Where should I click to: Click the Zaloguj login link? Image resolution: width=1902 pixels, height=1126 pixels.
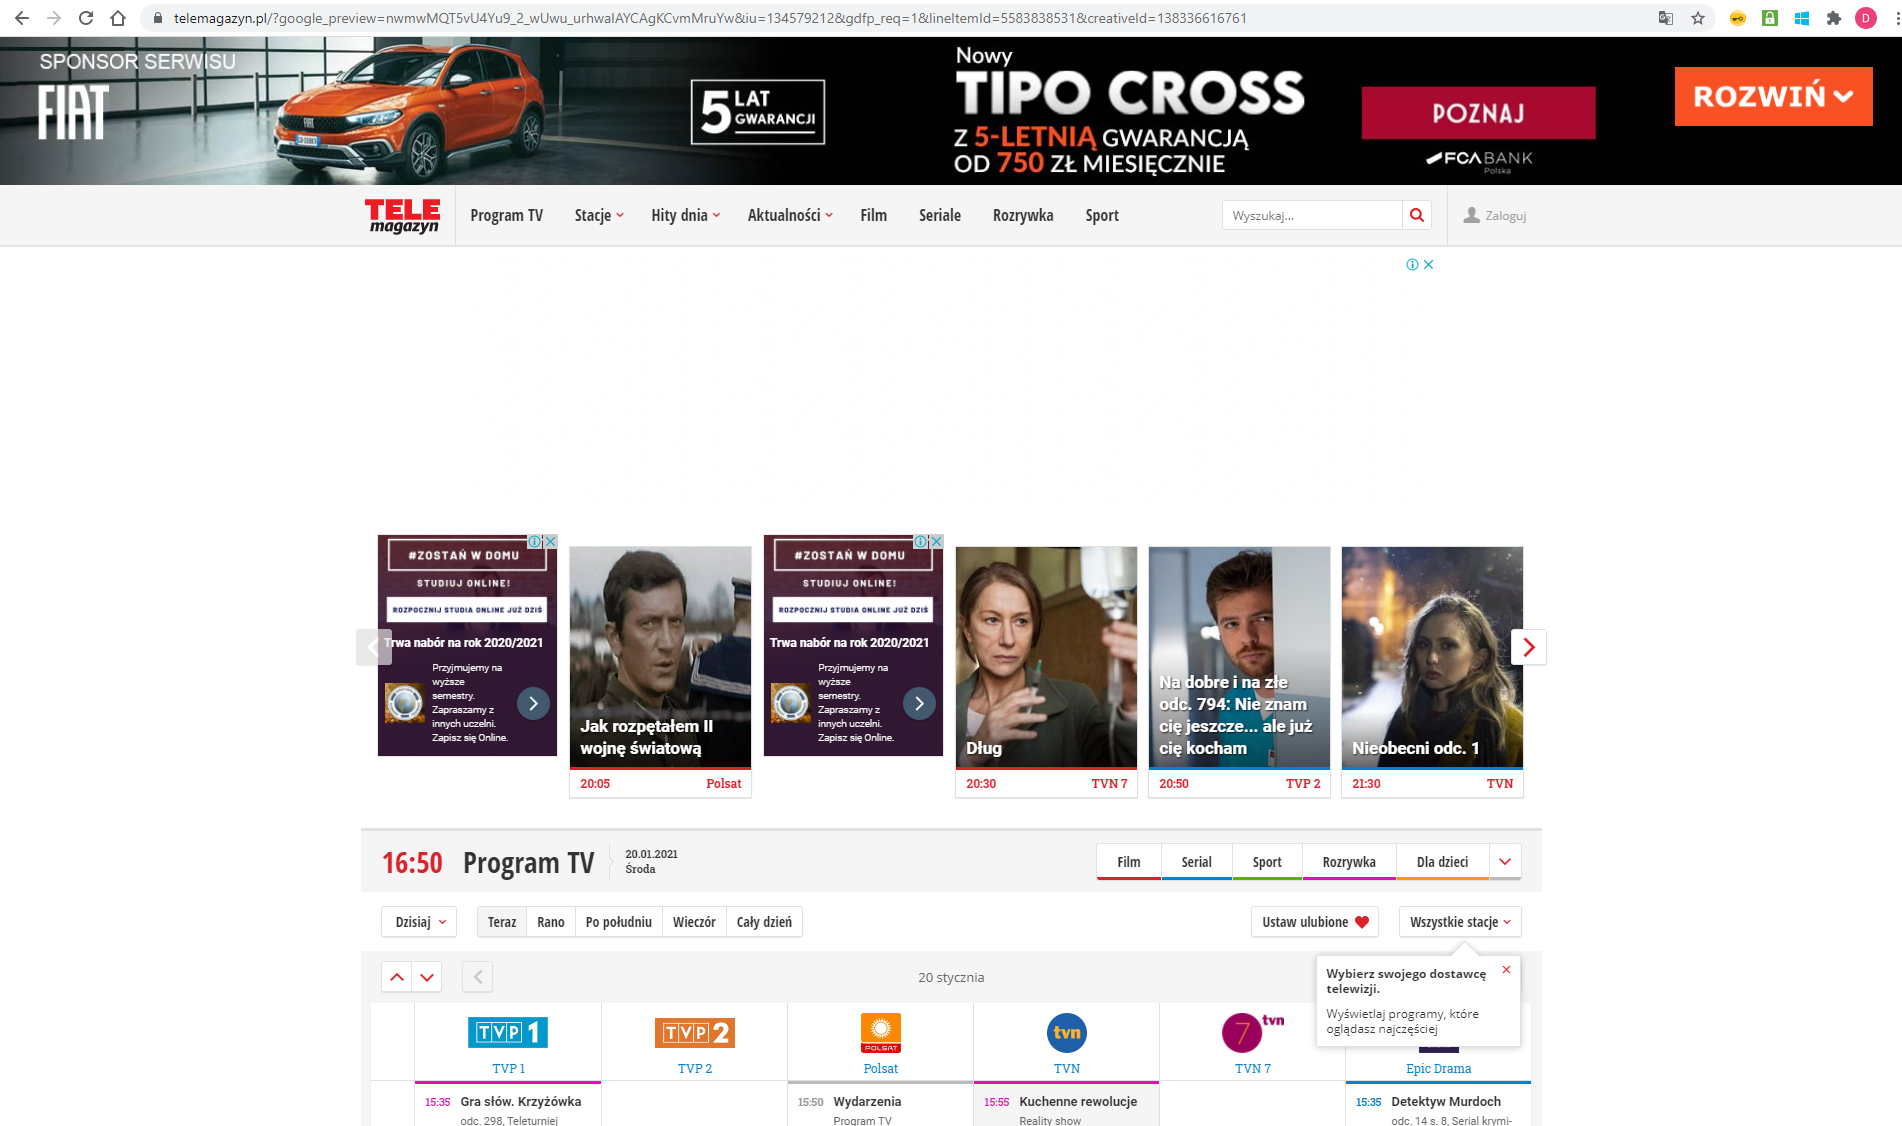pyautogui.click(x=1505, y=216)
